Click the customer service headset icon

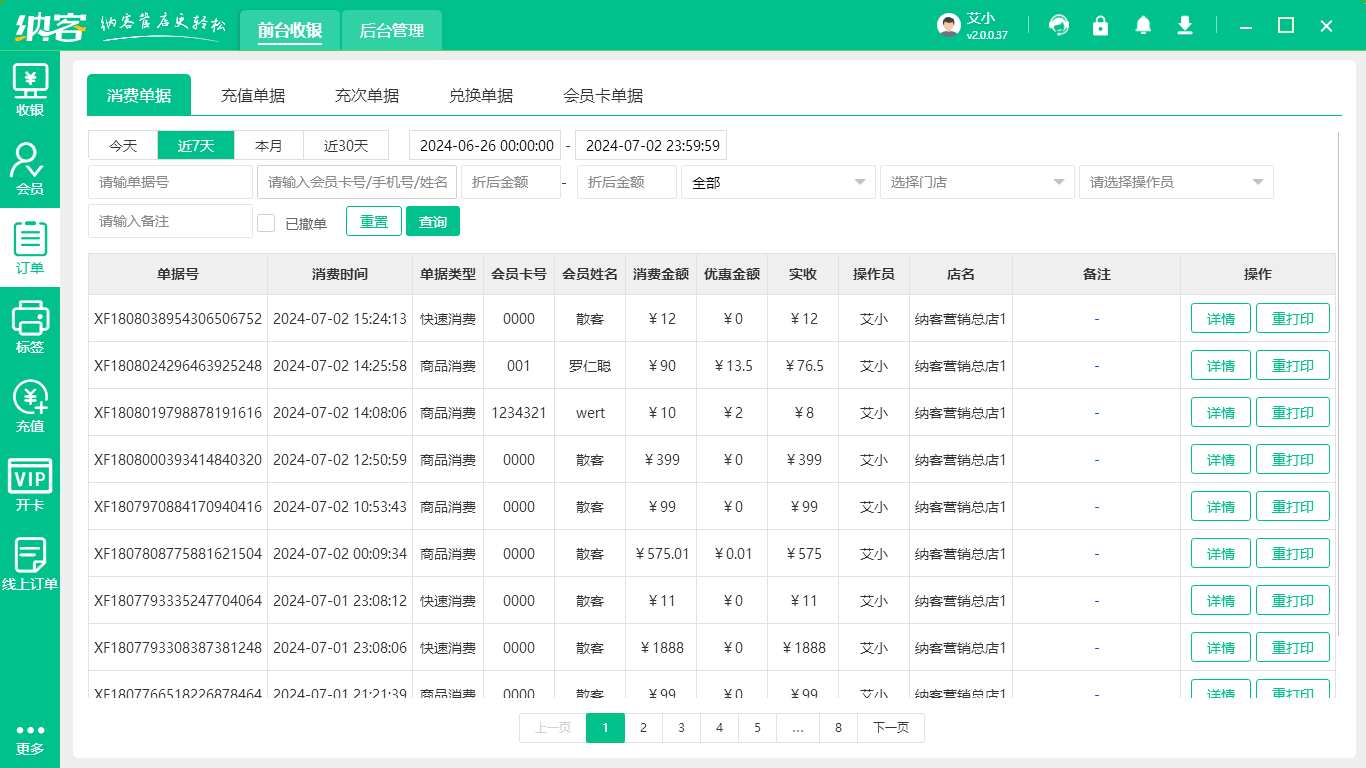[x=1059, y=25]
